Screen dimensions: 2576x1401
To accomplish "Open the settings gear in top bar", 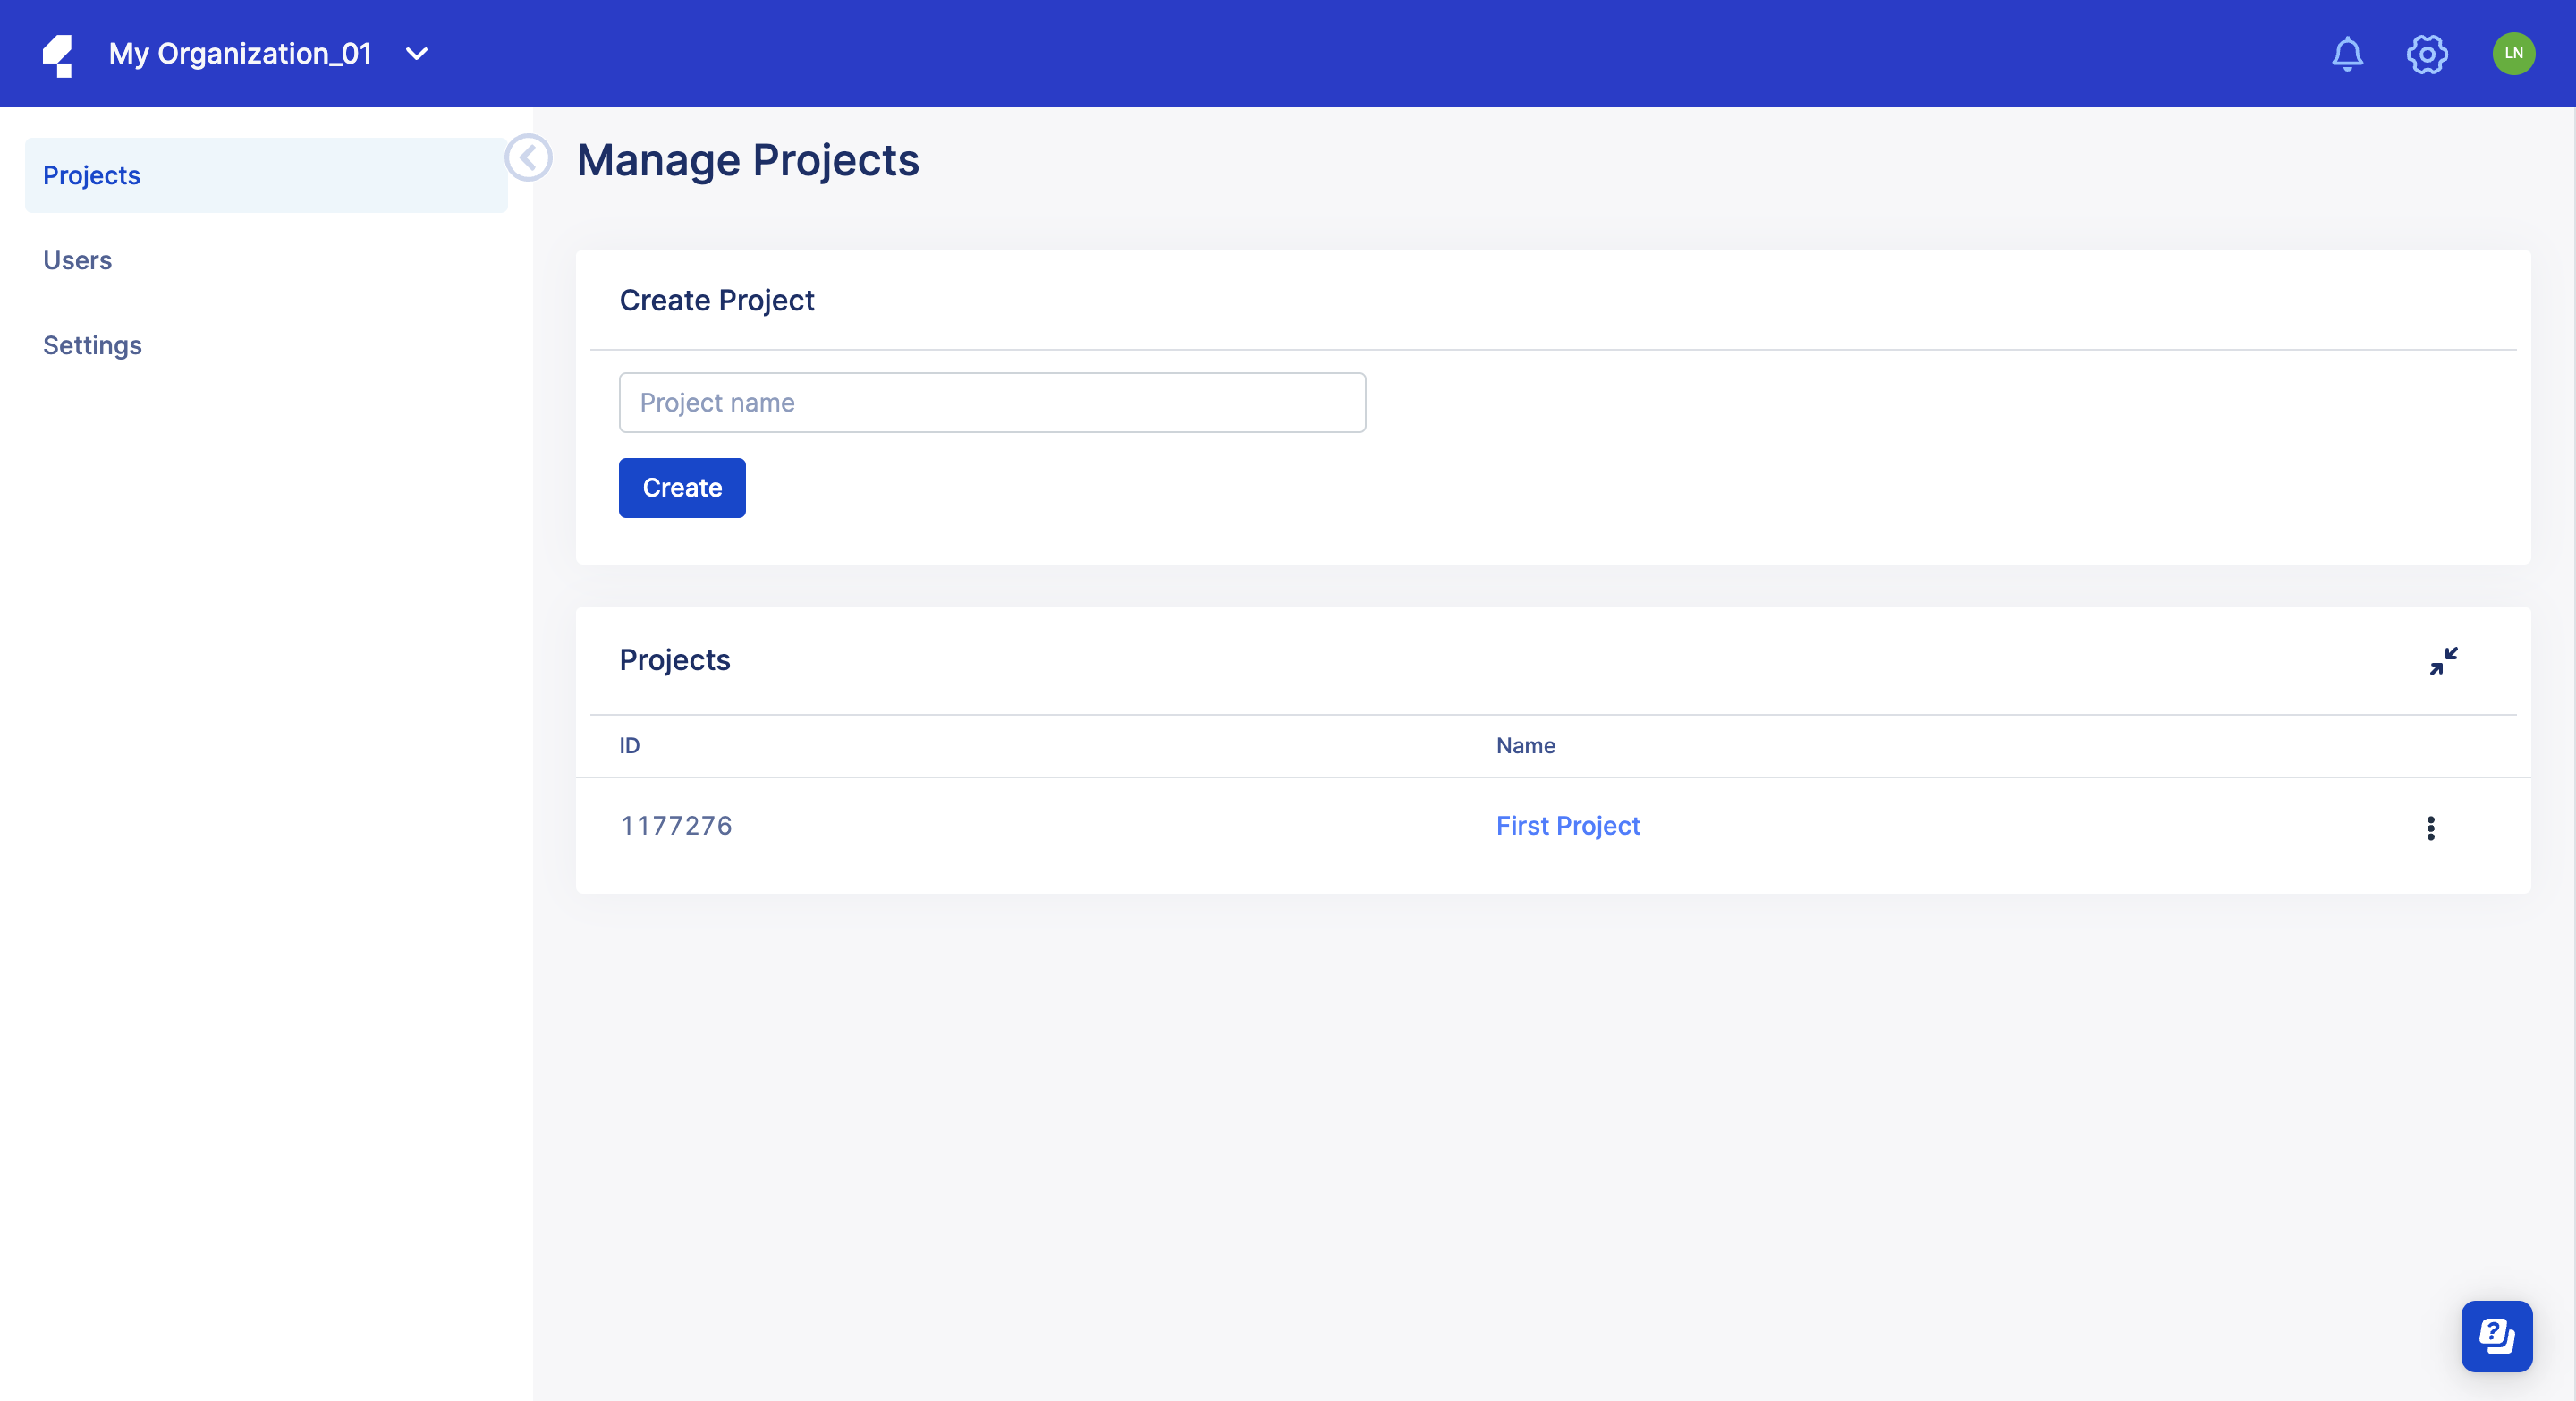I will (x=2427, y=54).
